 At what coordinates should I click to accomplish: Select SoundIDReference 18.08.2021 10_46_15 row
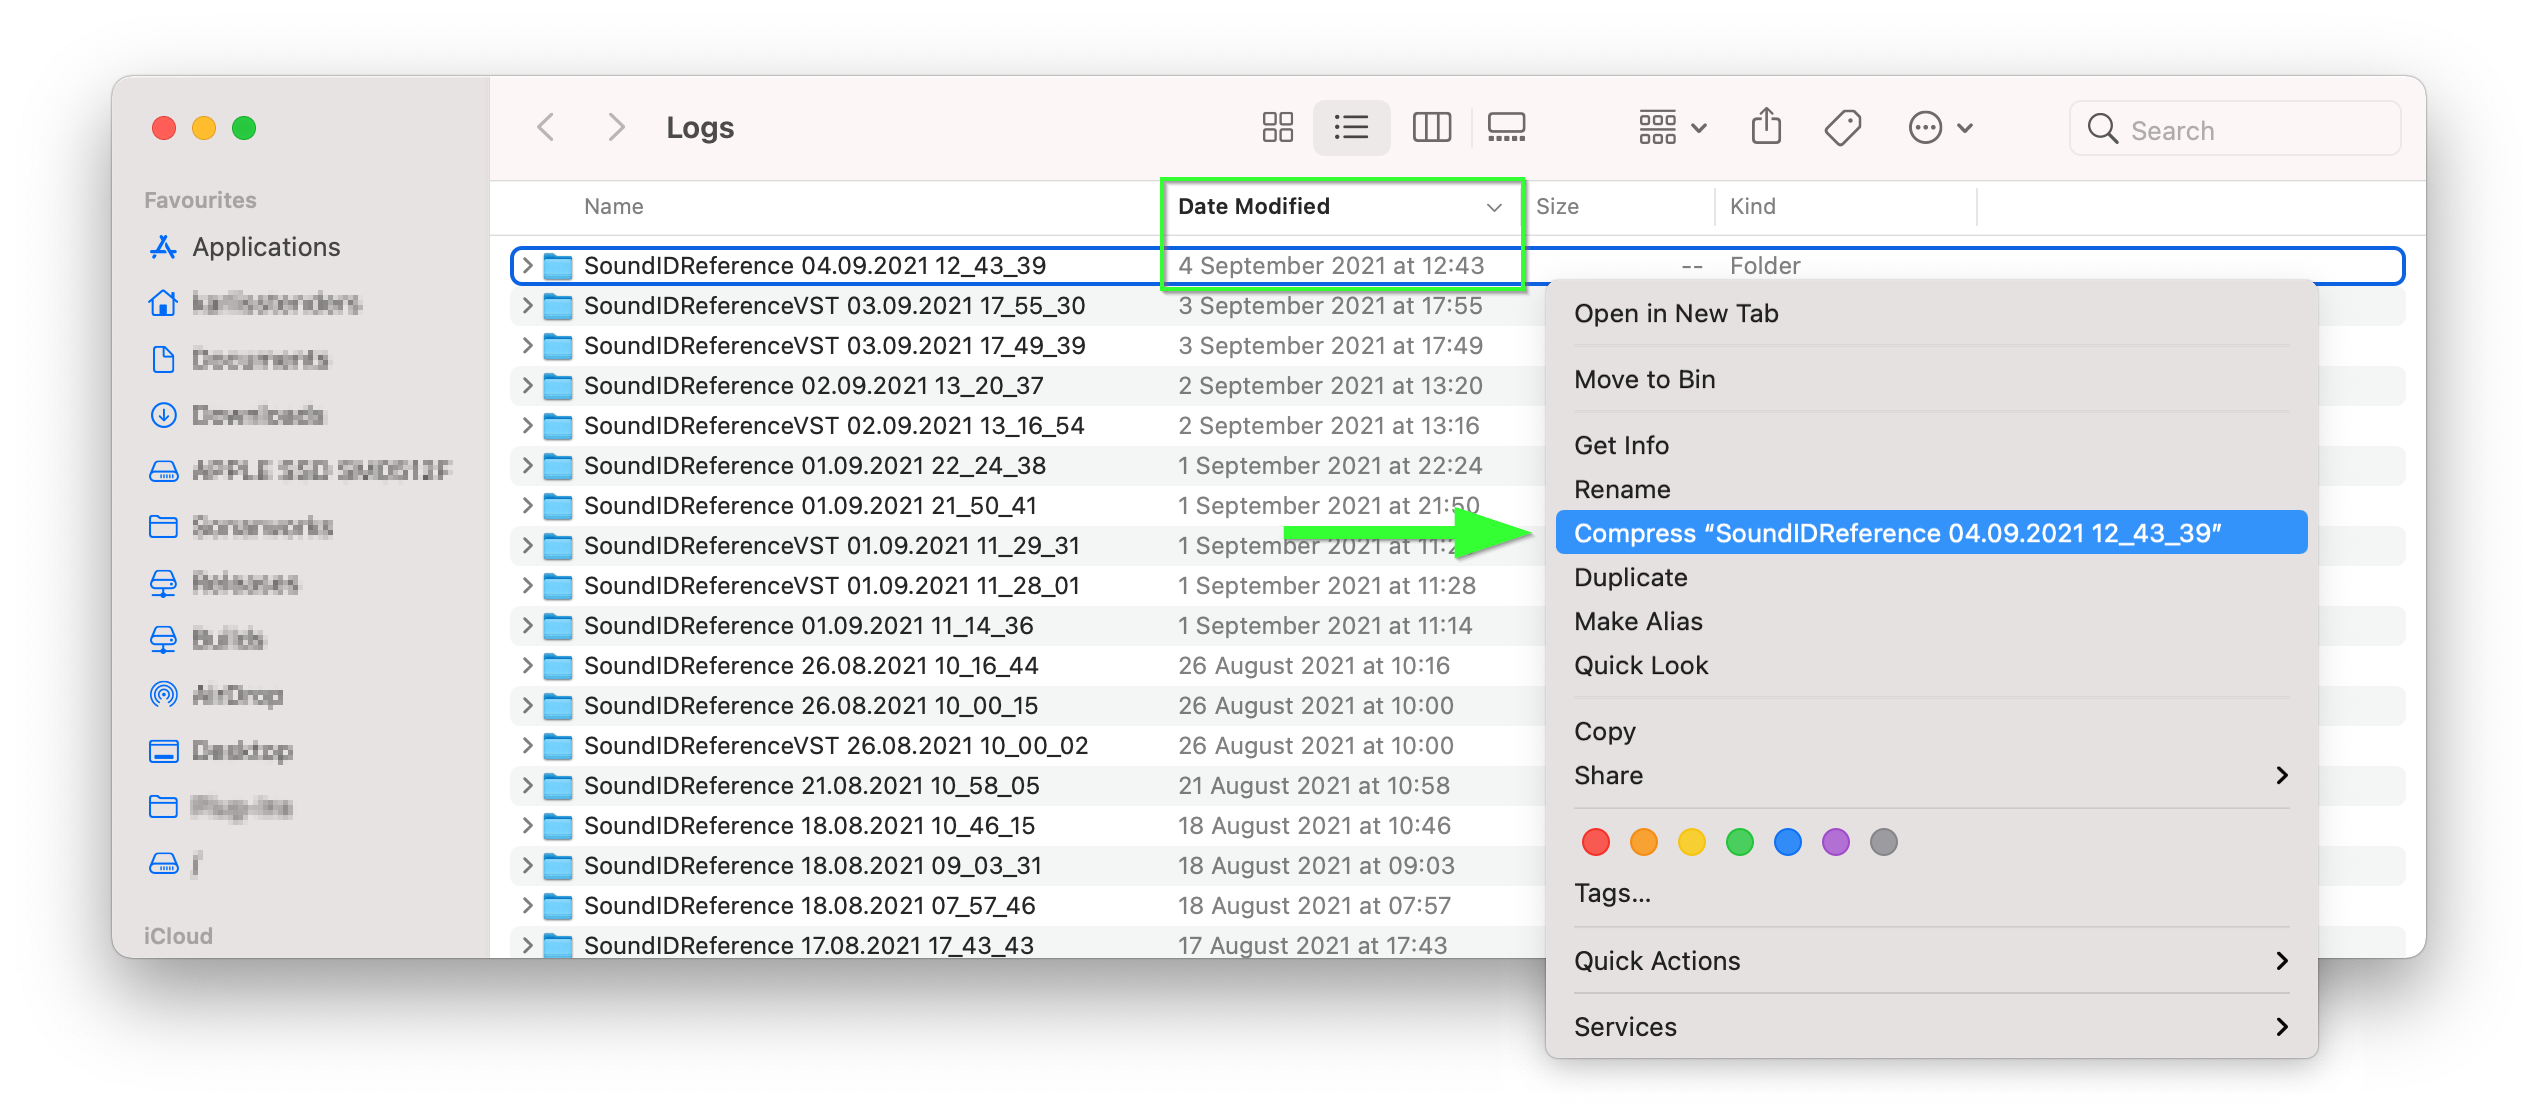point(1027,826)
